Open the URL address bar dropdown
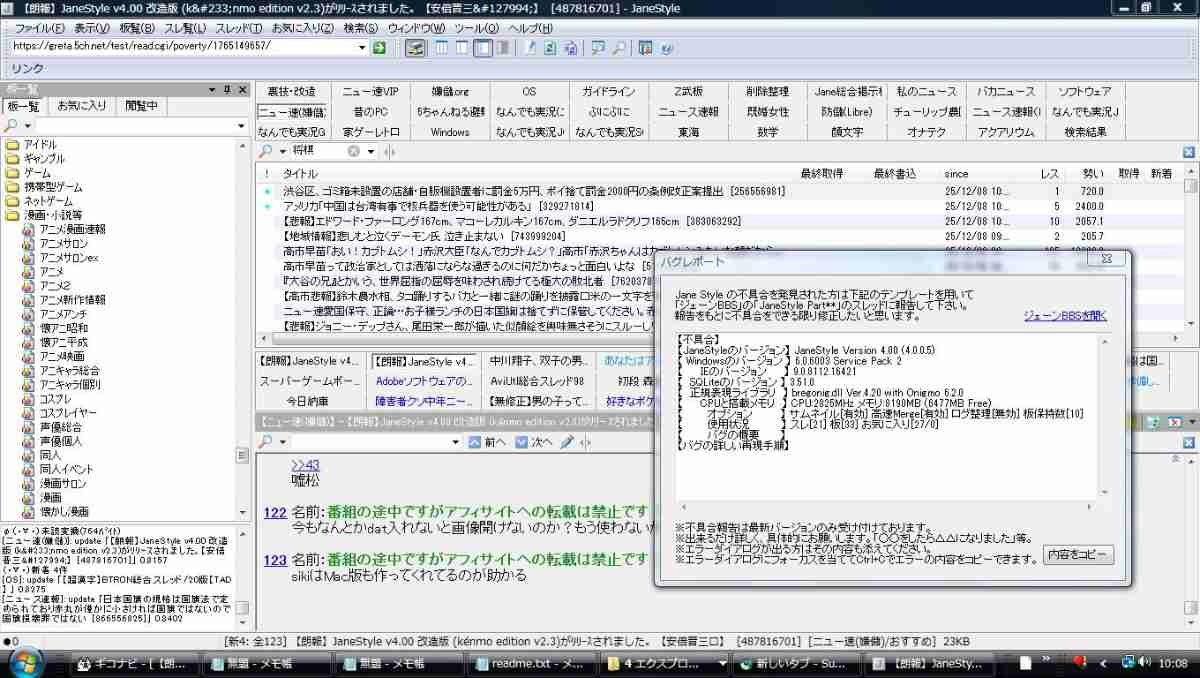This screenshot has height=678, width=1200. point(362,47)
